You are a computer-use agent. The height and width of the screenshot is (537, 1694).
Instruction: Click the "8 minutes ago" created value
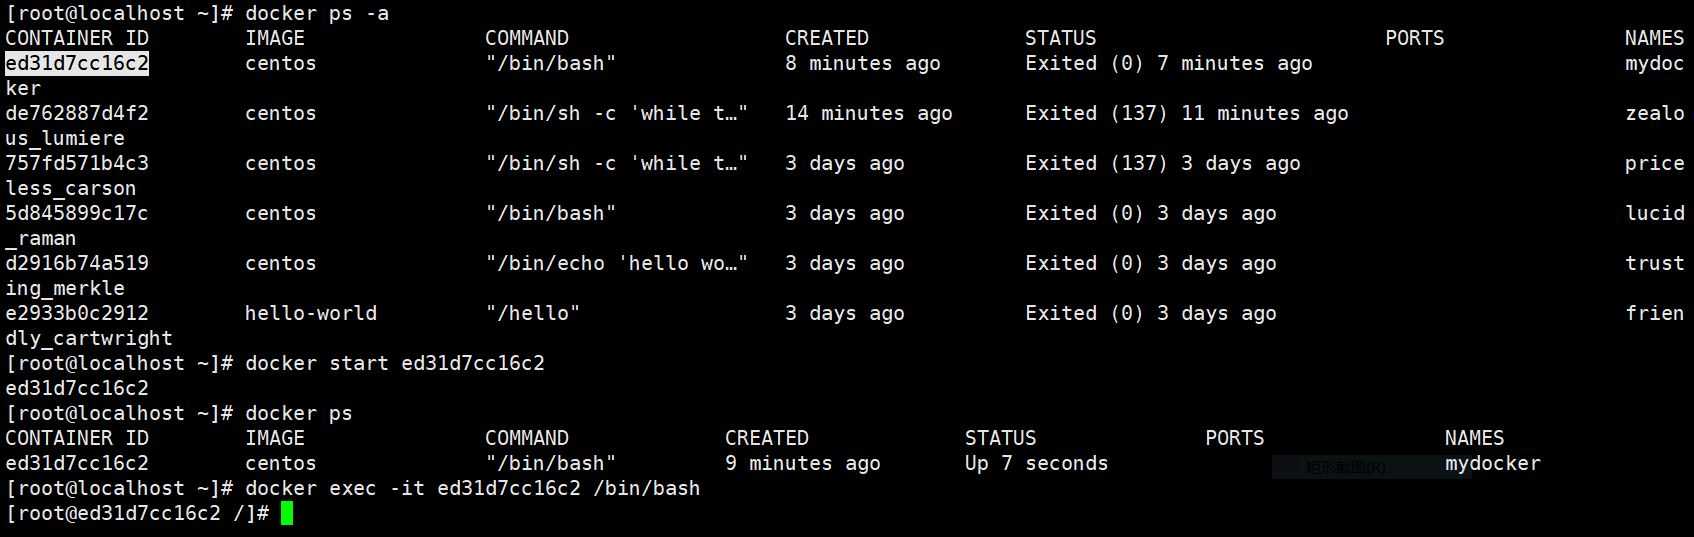(863, 63)
